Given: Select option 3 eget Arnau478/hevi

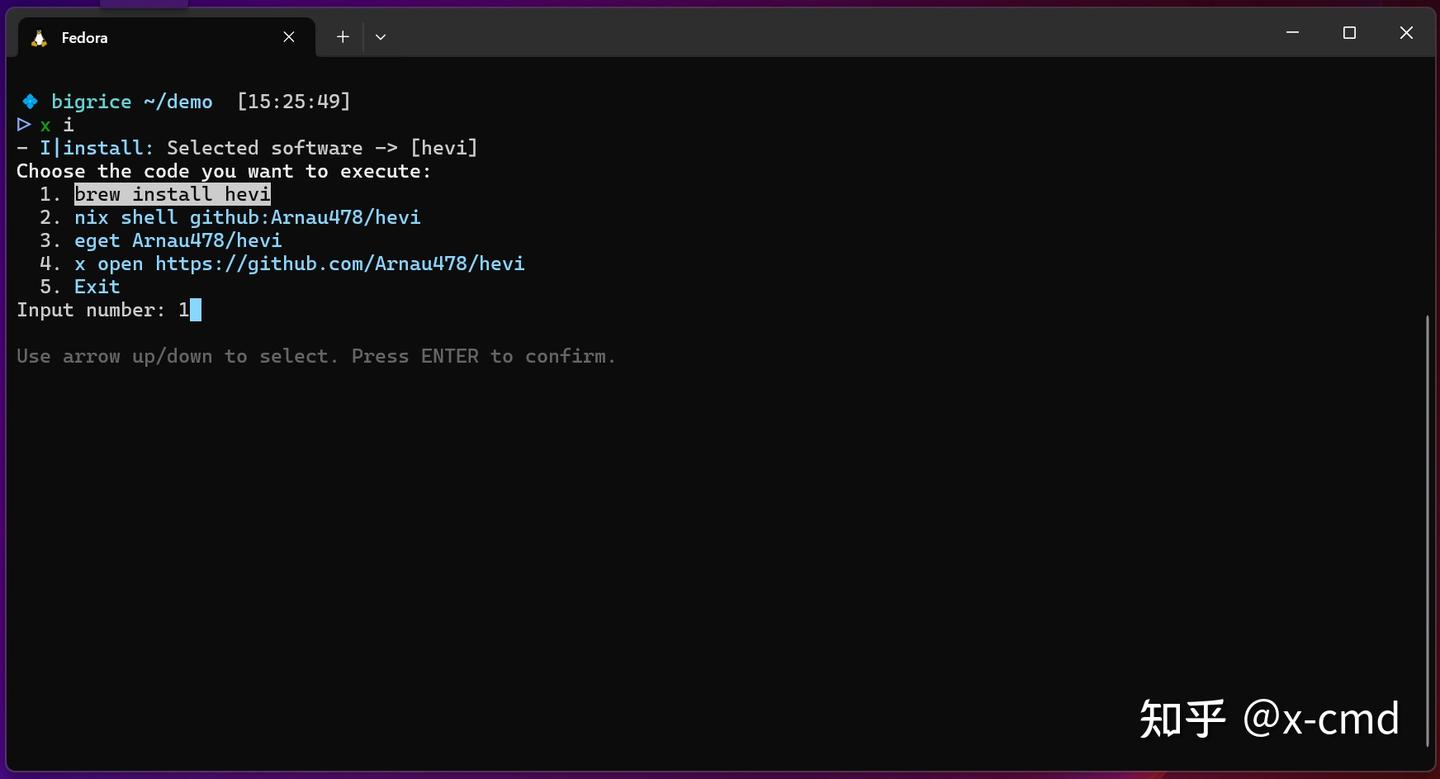Looking at the screenshot, I should point(178,240).
